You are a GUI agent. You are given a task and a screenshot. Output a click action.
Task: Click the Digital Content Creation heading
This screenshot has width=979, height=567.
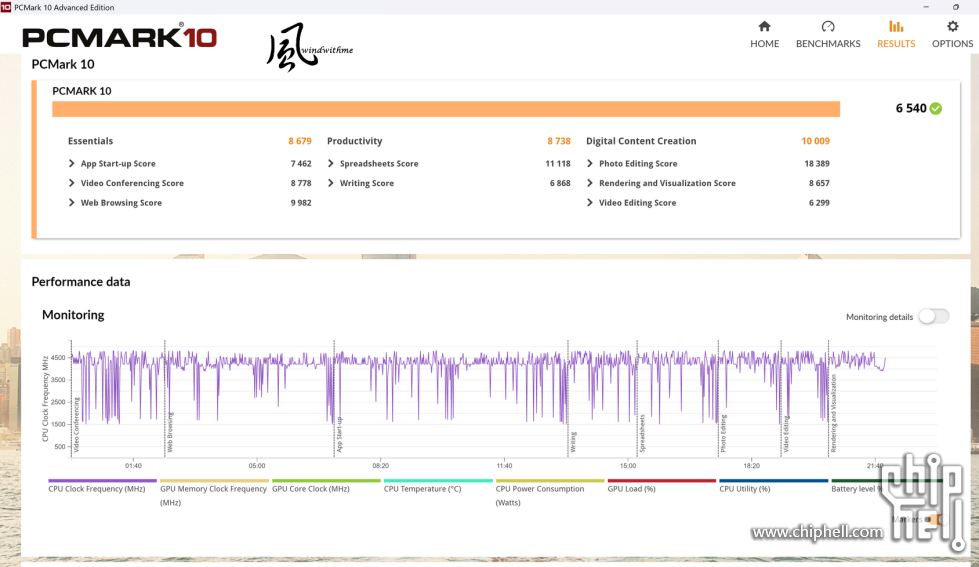tap(641, 141)
